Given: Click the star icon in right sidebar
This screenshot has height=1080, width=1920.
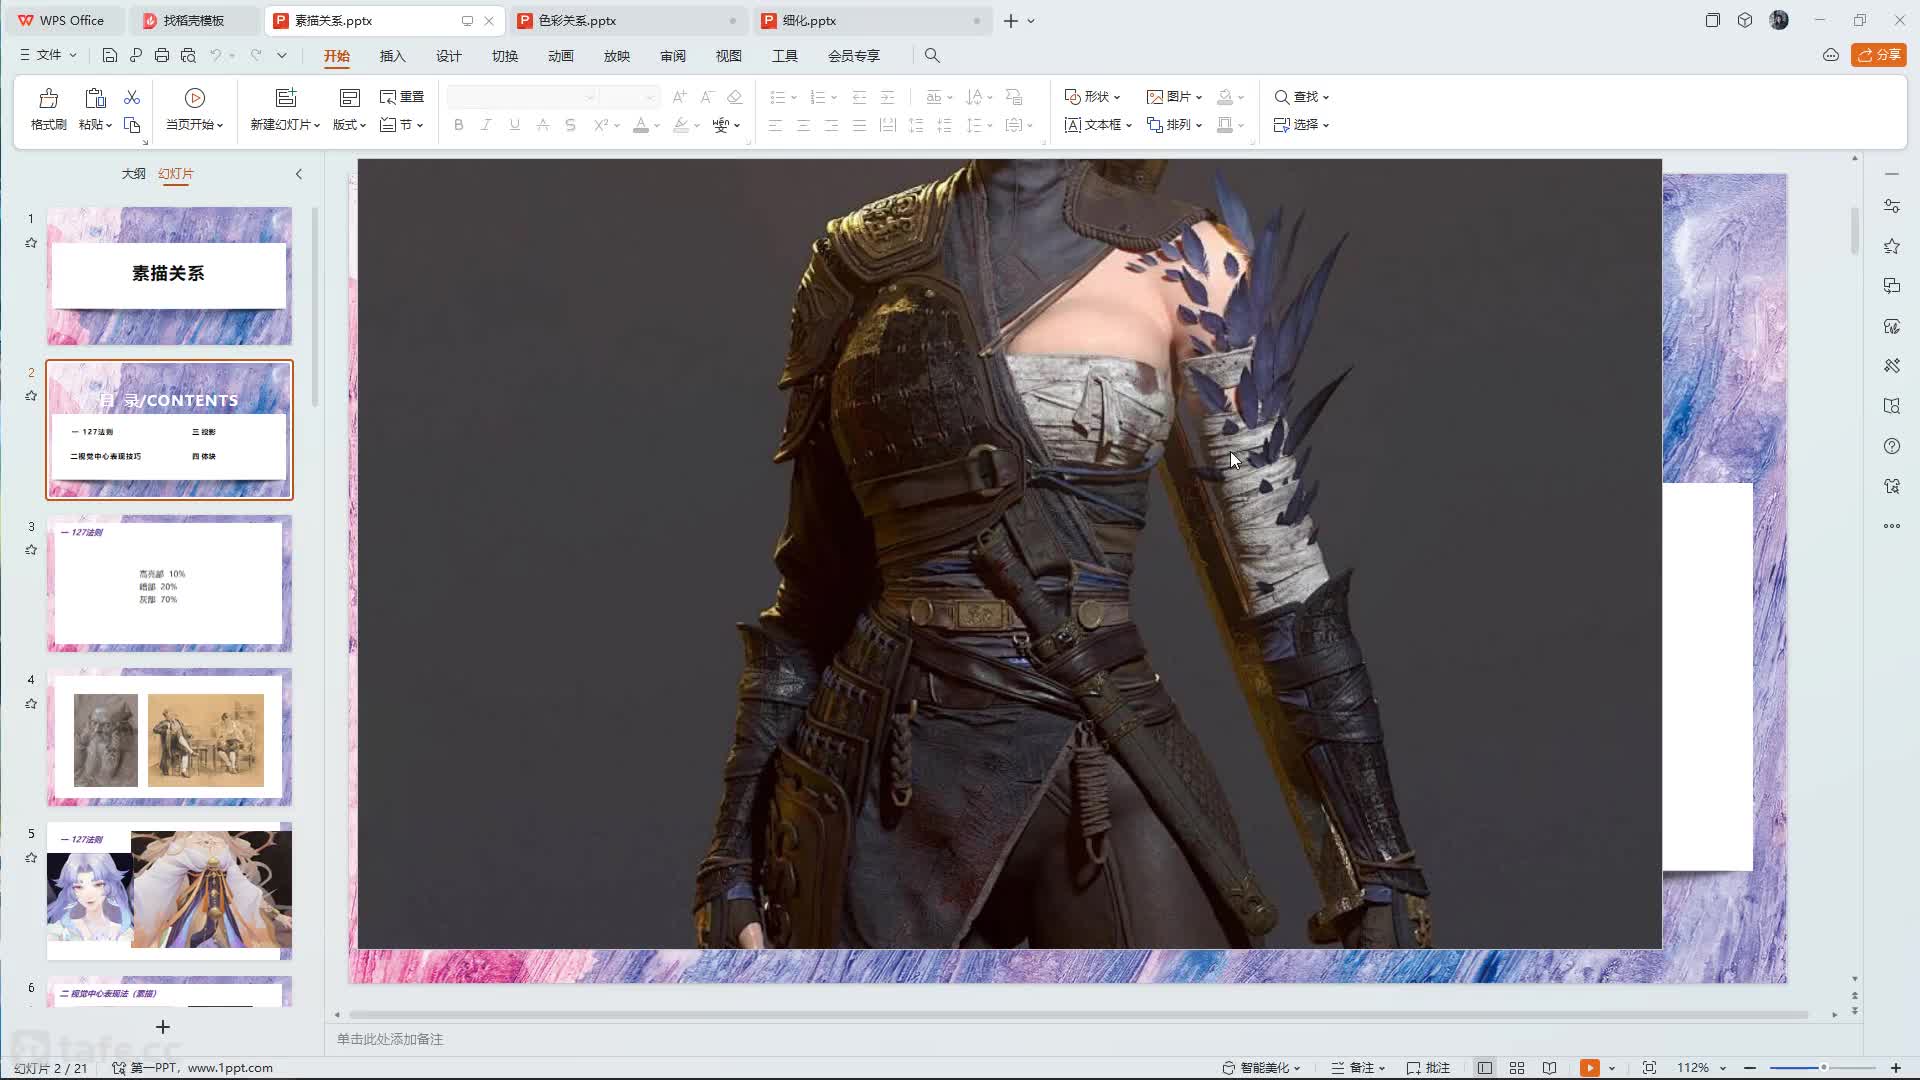Looking at the screenshot, I should click(1892, 246).
